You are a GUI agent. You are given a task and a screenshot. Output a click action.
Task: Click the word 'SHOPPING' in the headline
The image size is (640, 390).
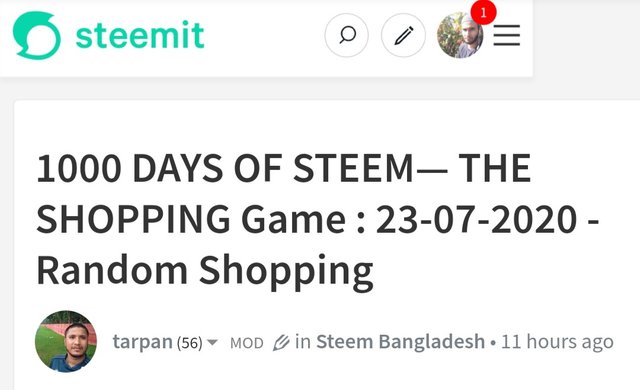[x=133, y=219]
